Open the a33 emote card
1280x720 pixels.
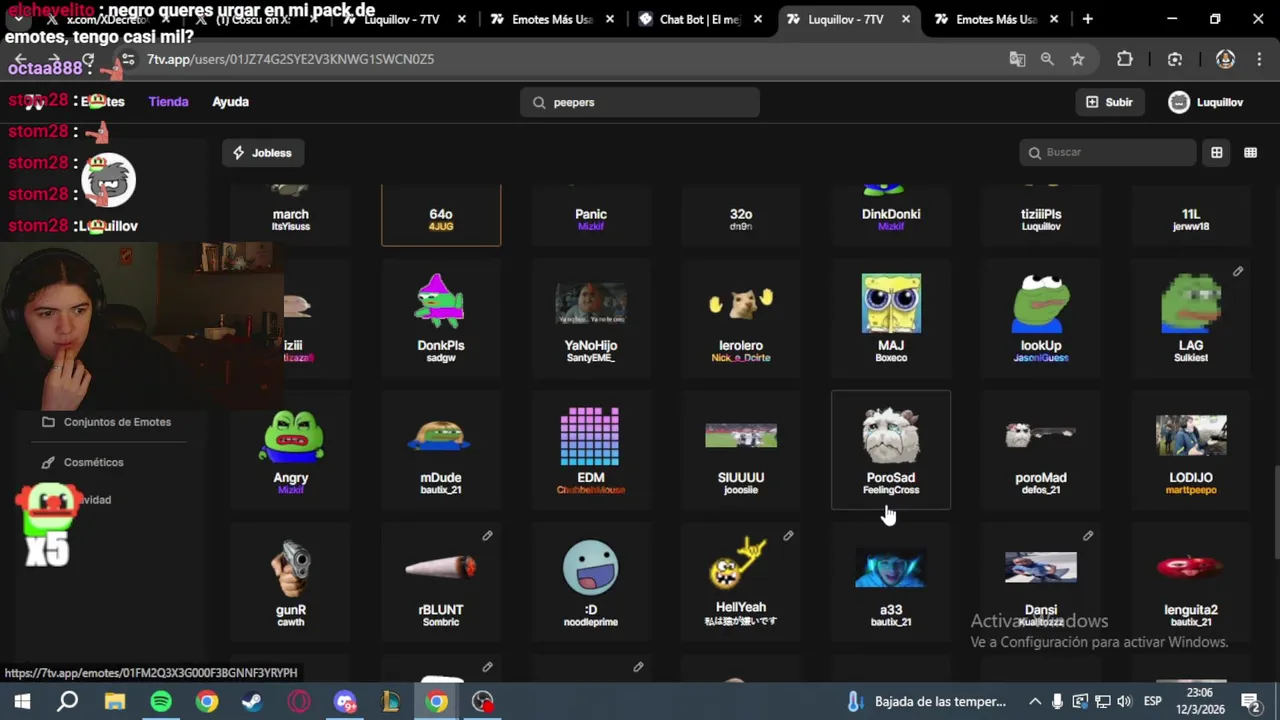891,582
